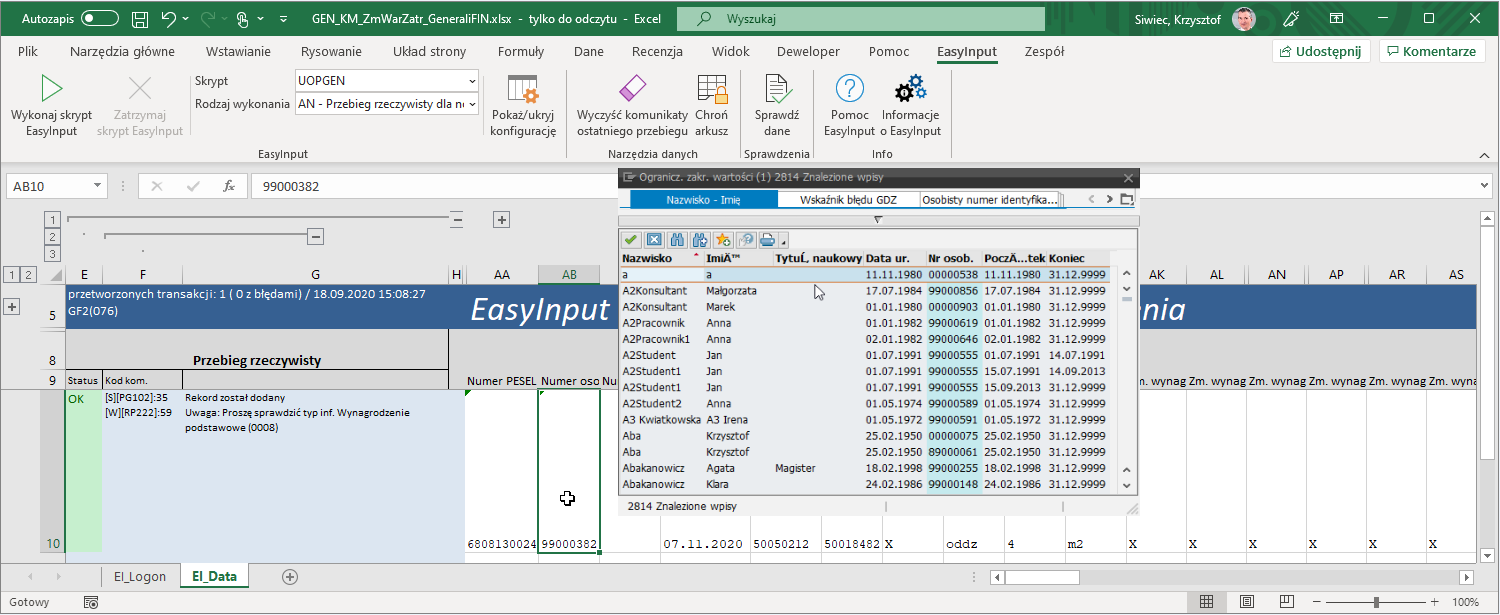Viewport: 1500px width, 615px height.
Task: Confirm selection with the green checkmark
Action: pos(631,239)
